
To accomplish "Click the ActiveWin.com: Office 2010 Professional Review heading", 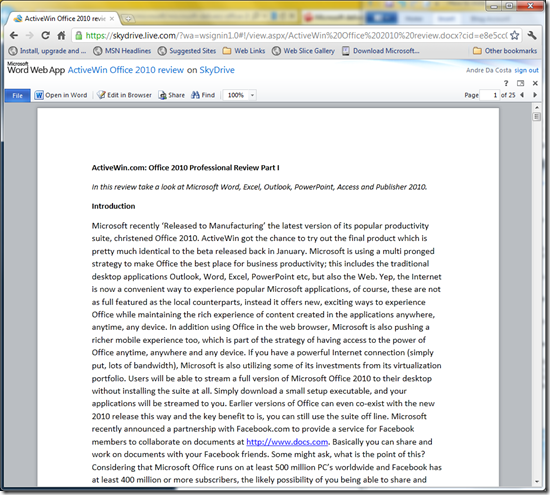I will [x=185, y=168].
